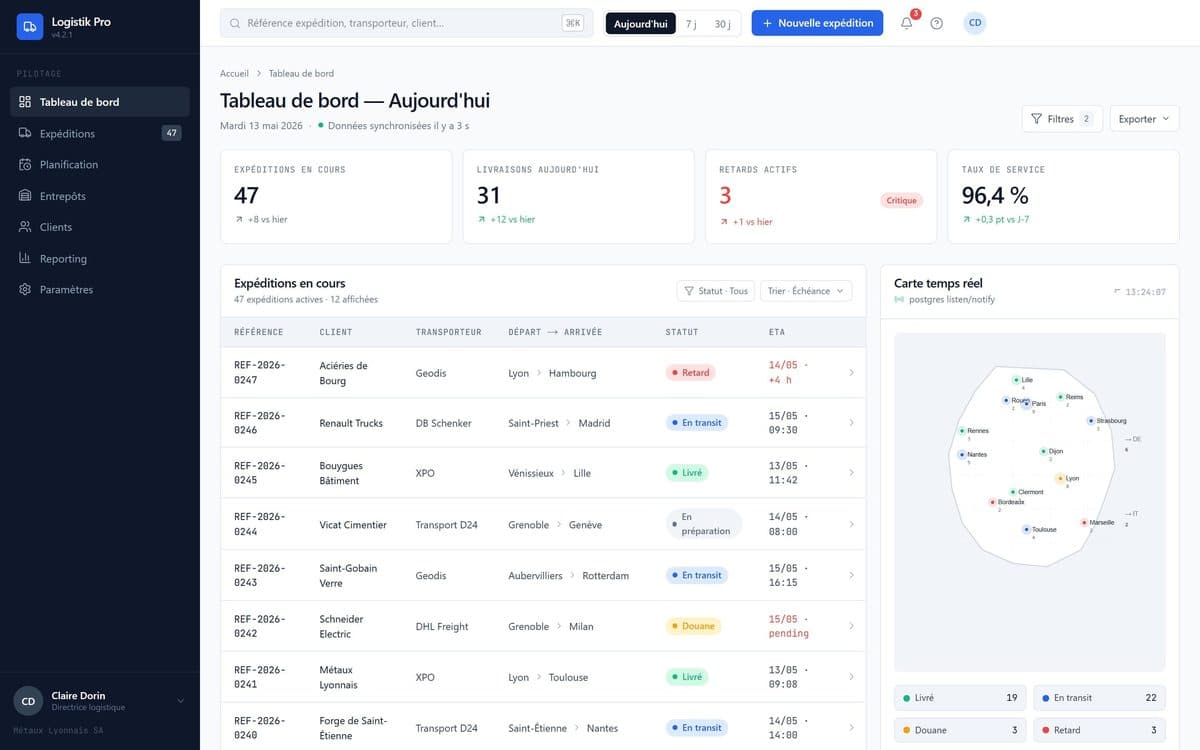The image size is (1200, 750).
Task: Open the Statut · Tous filter dropdown
Action: (x=716, y=291)
